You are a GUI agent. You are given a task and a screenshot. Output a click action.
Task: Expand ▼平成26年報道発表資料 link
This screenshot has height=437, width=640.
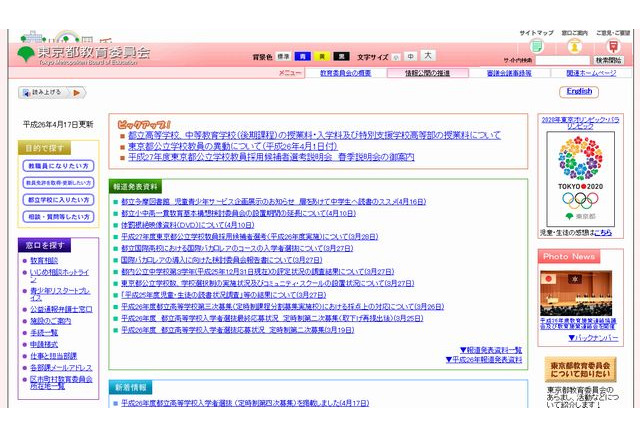click(484, 359)
